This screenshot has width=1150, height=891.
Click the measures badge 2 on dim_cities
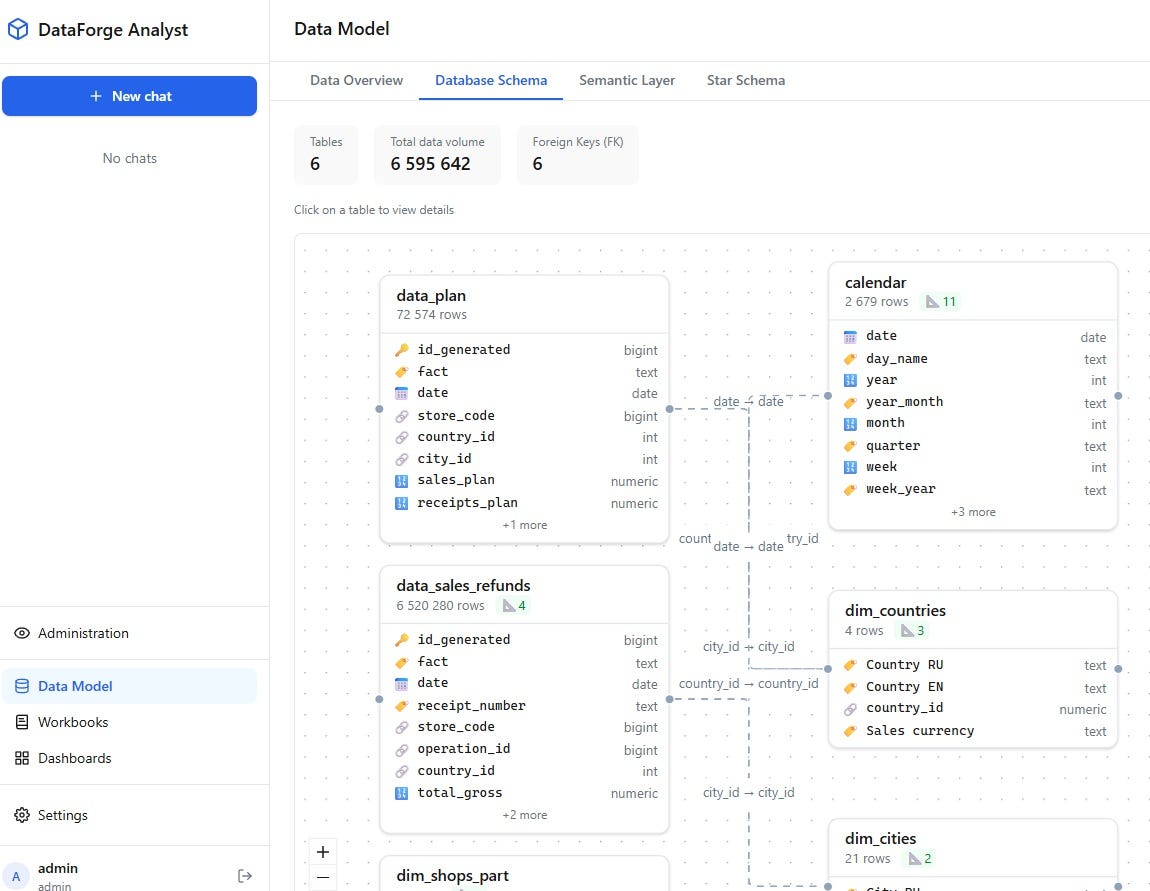pyautogui.click(x=920, y=859)
